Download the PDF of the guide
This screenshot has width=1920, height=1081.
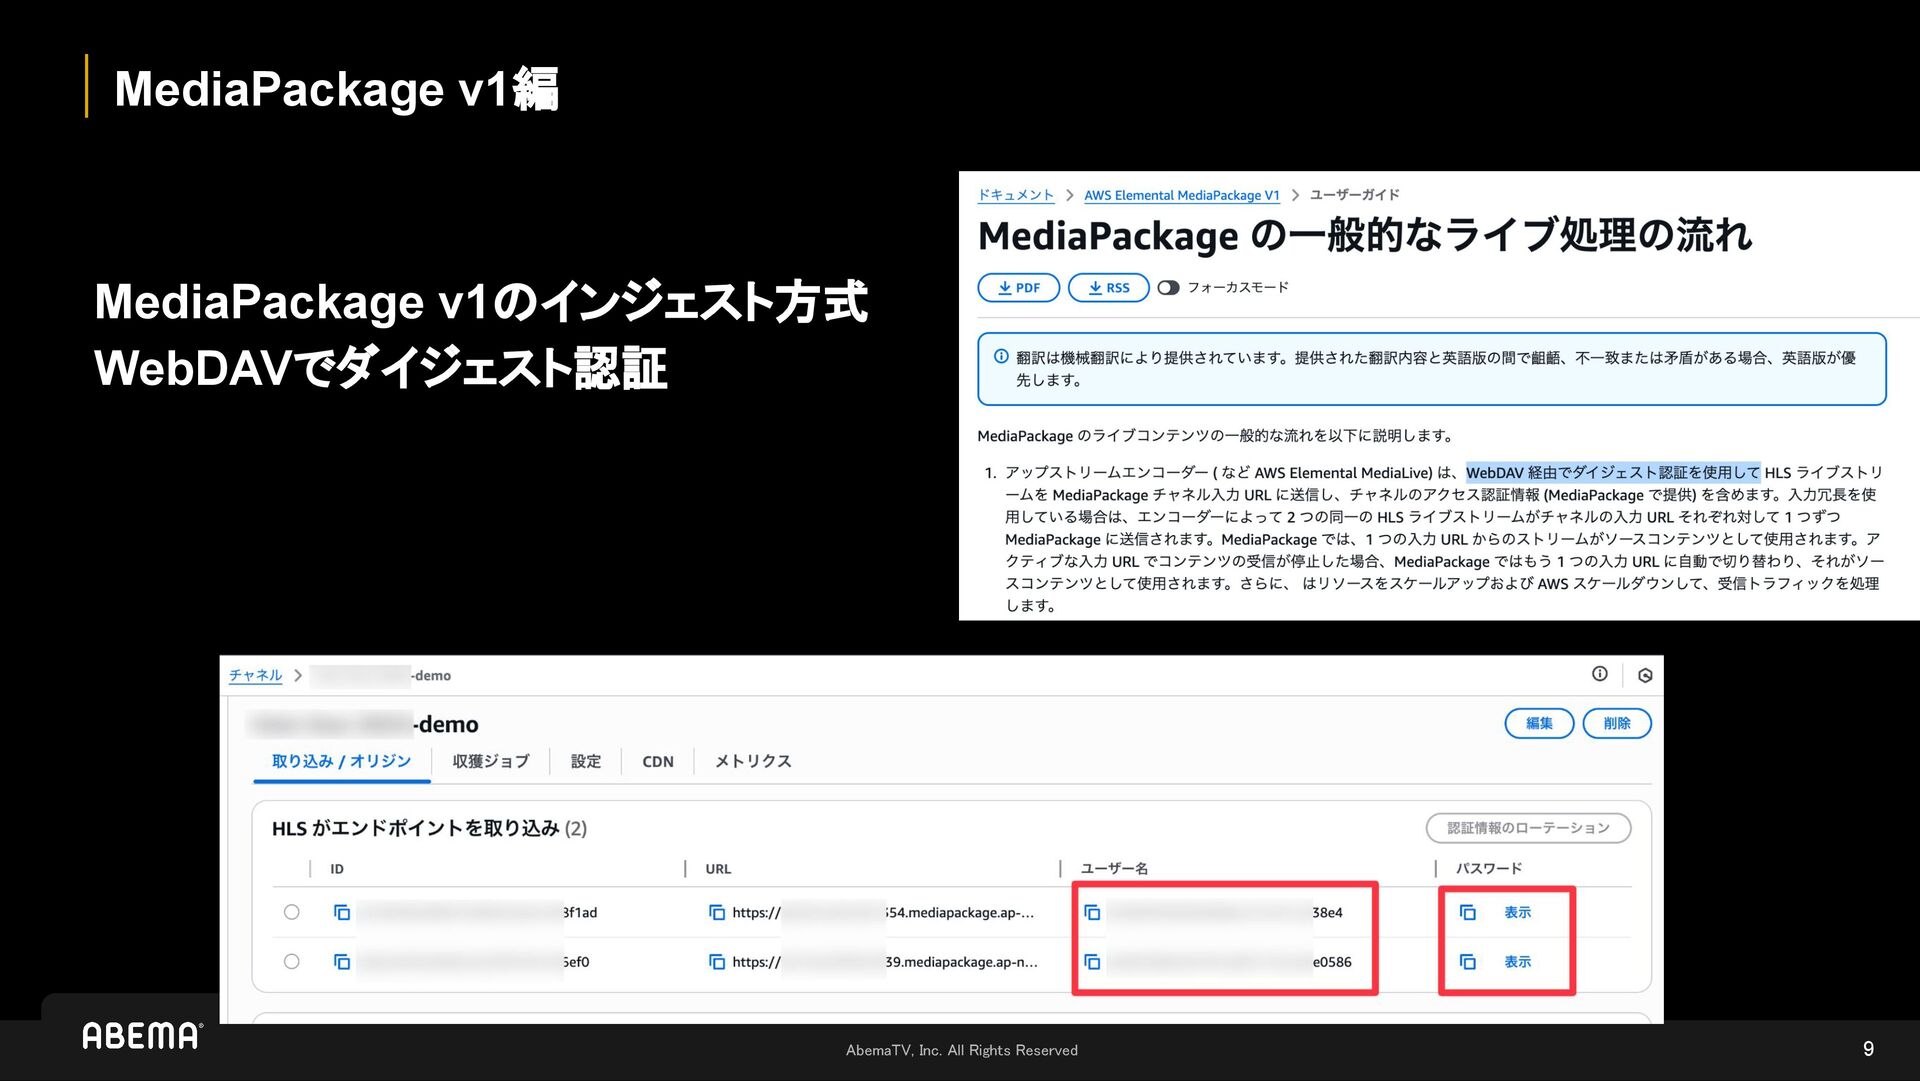pos(1018,288)
